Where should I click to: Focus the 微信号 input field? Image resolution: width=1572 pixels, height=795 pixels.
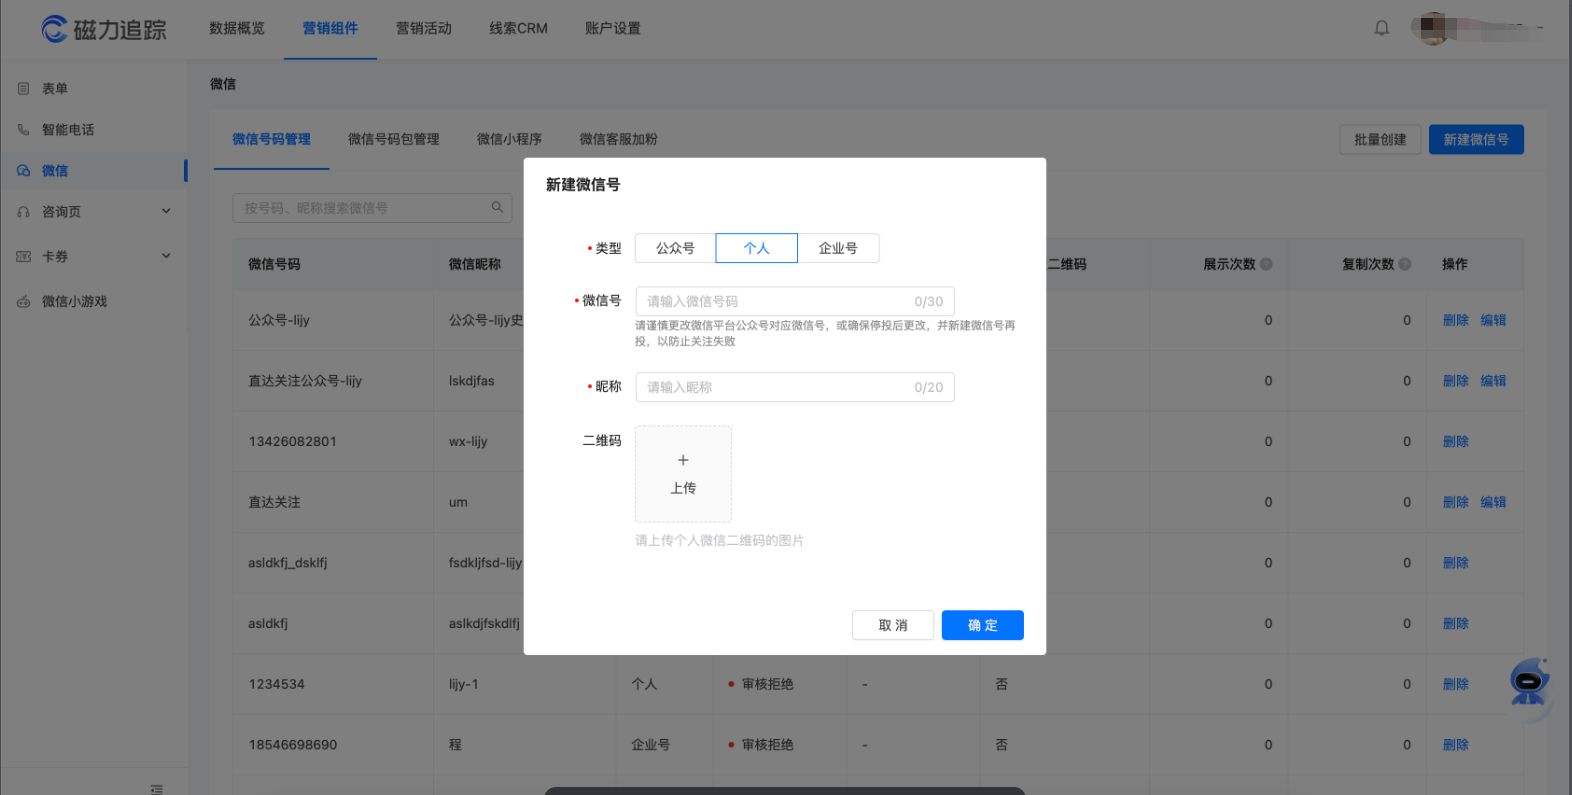795,301
